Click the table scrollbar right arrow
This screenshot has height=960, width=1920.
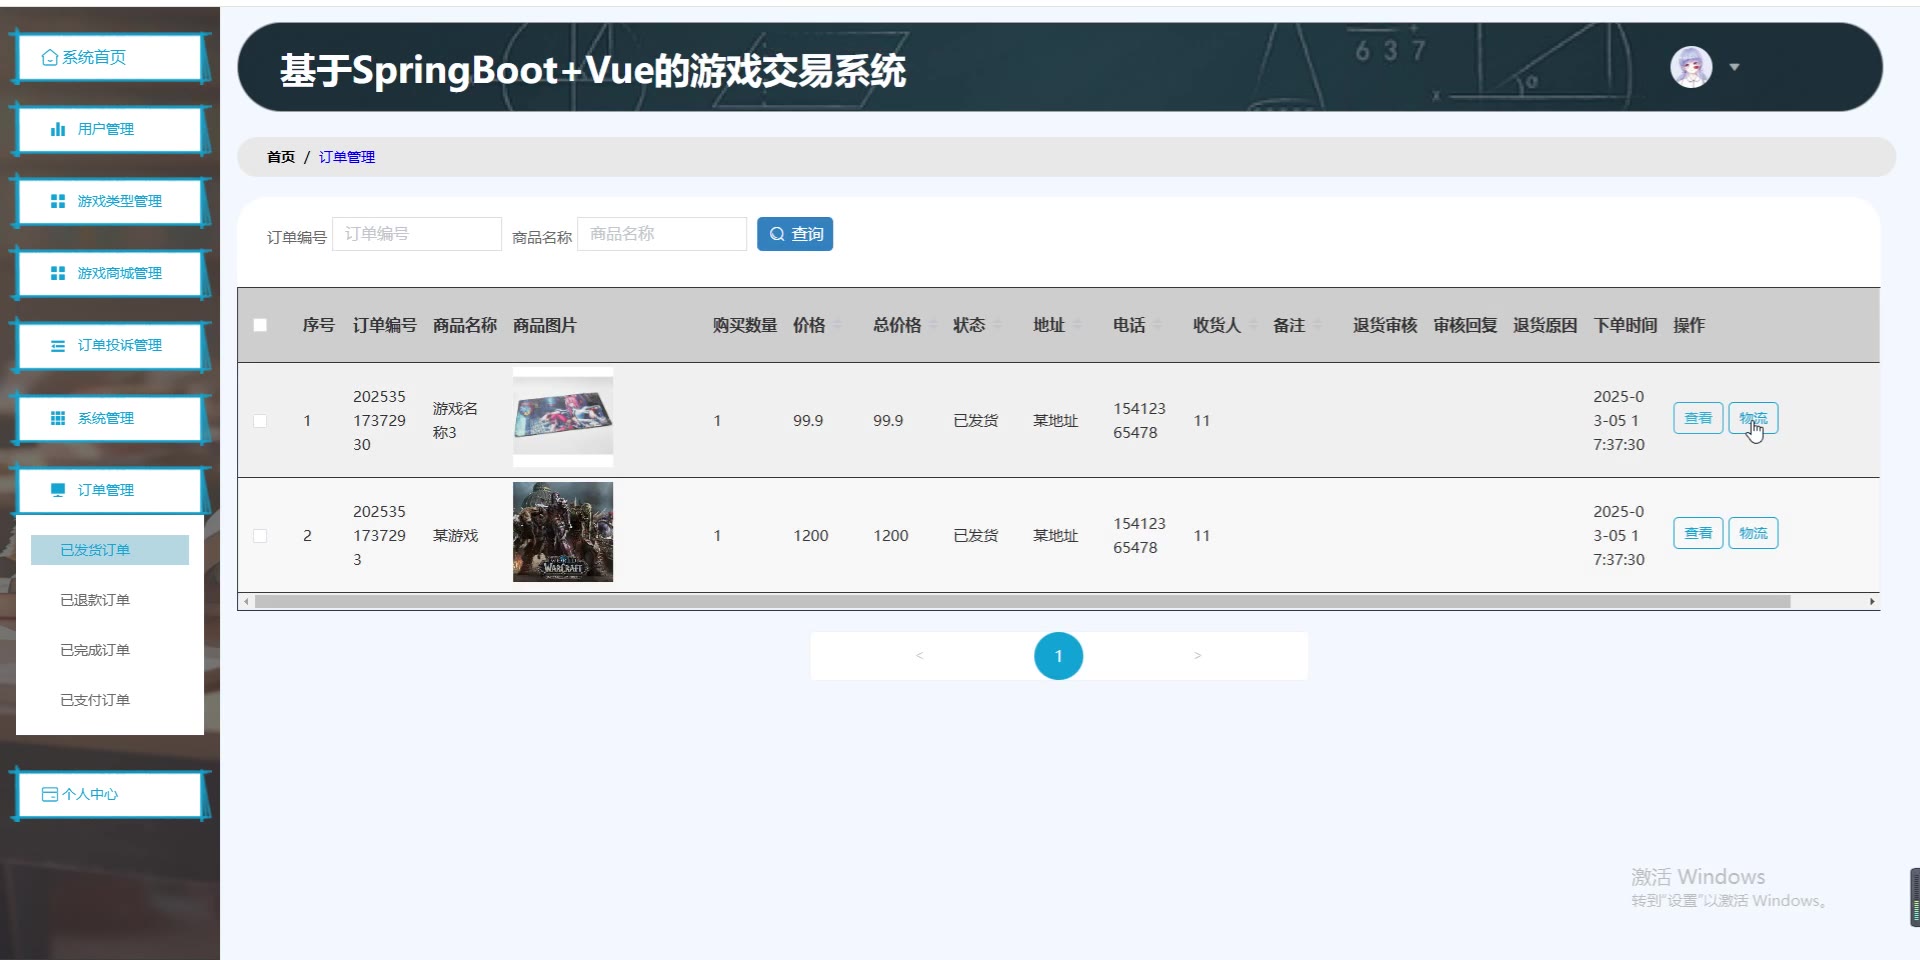[x=1872, y=601]
